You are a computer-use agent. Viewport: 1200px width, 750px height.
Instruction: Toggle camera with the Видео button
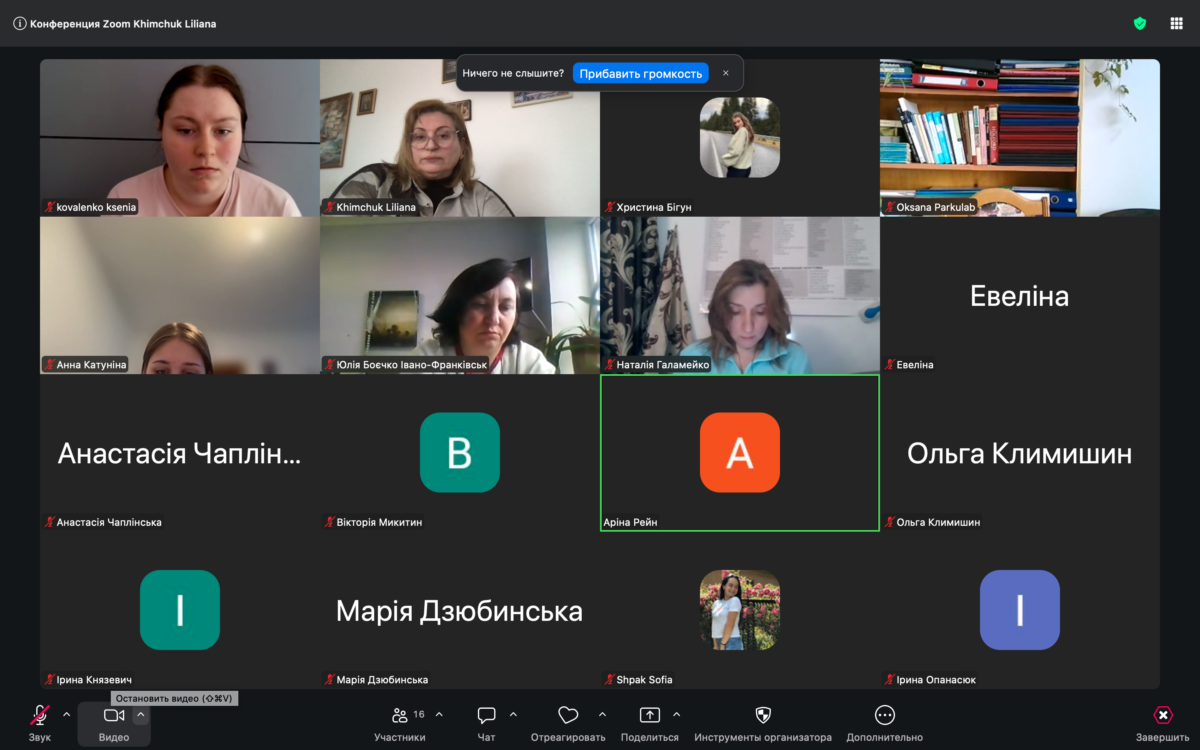click(114, 723)
